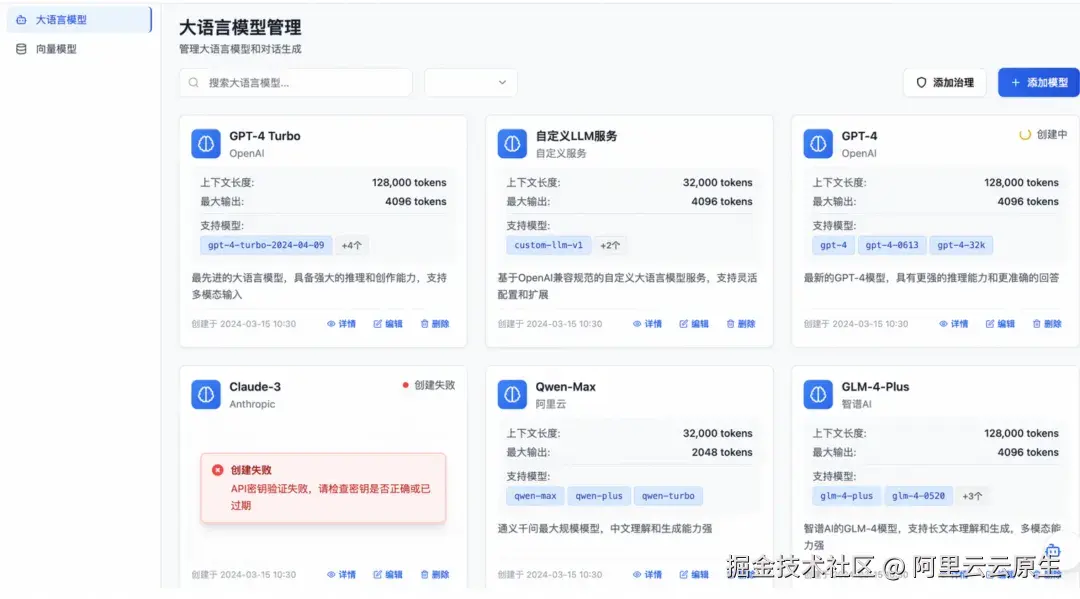This screenshot has width=1080, height=599.
Task: Click the Qwen-Max card title
Action: click(x=565, y=387)
